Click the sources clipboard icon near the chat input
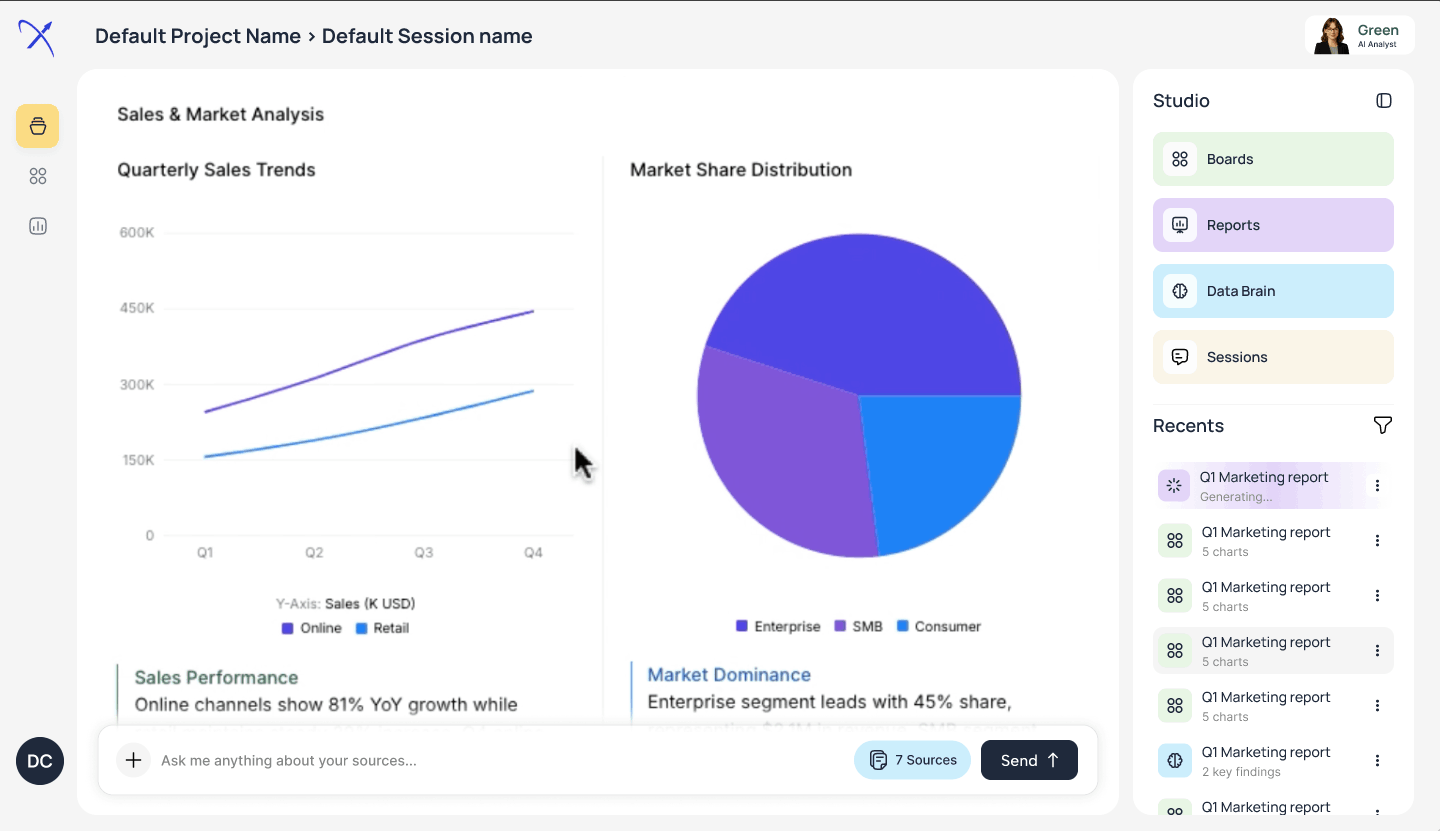Viewport: 1440px width, 831px height. (879, 759)
